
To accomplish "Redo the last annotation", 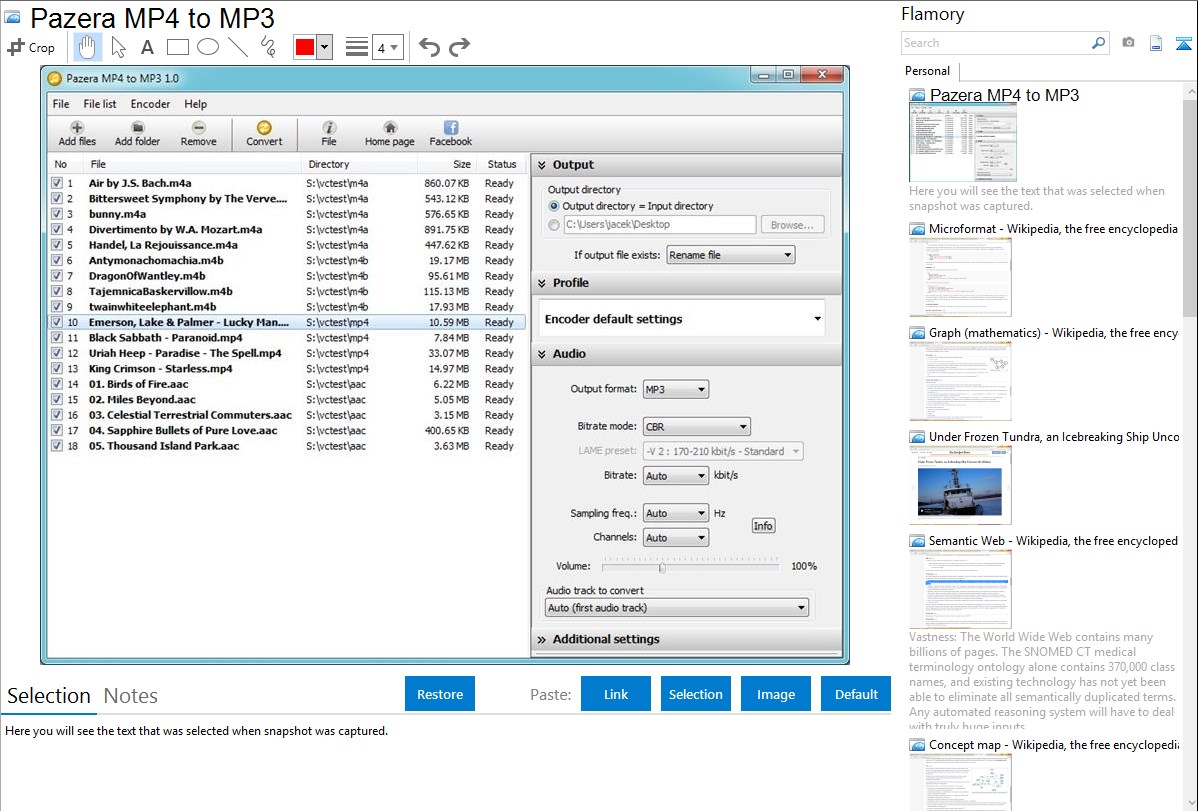I will [459, 47].
